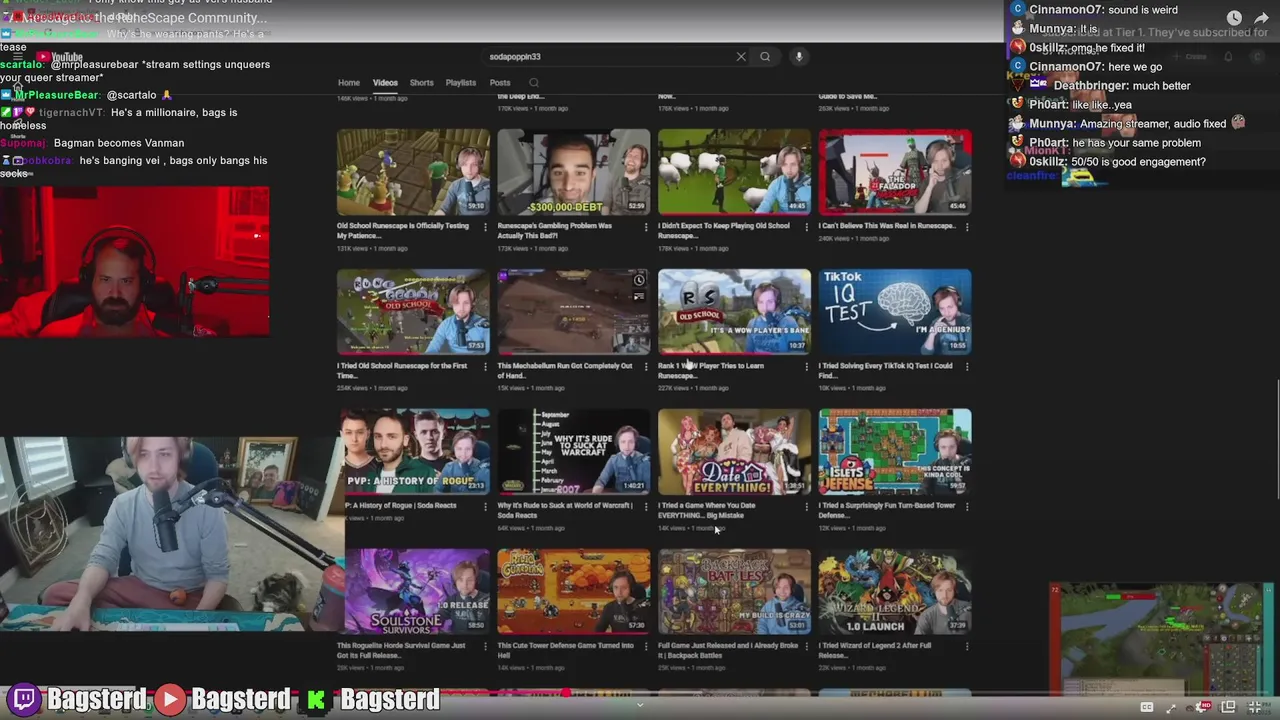This screenshot has width=1280, height=720.
Task: Open 'Old School Runescape Is Officially Testing' title
Action: [403, 230]
